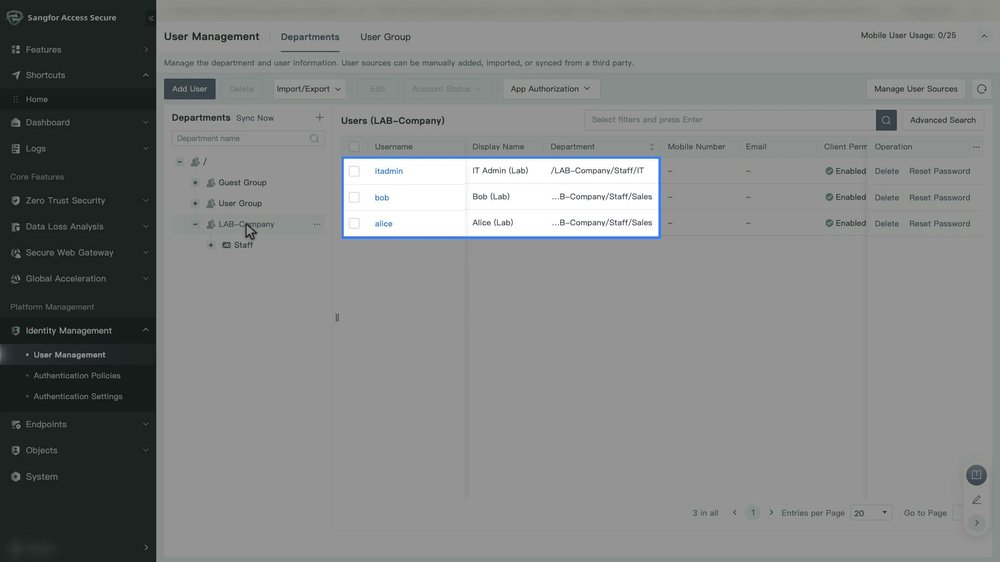The width and height of the screenshot is (1000, 562).
Task: Open the App Authorization dropdown
Action: [550, 89]
